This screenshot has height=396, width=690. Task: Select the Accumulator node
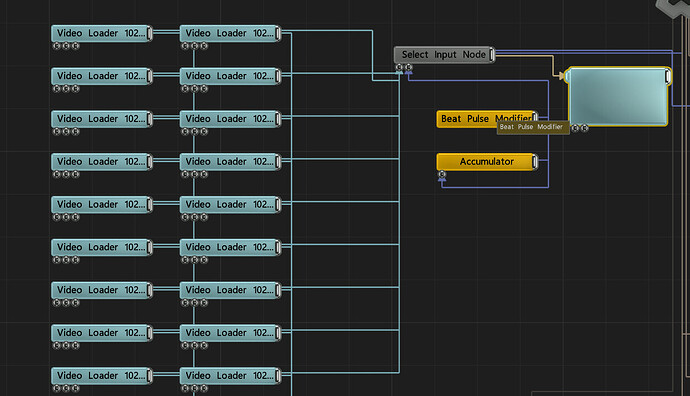tap(487, 161)
